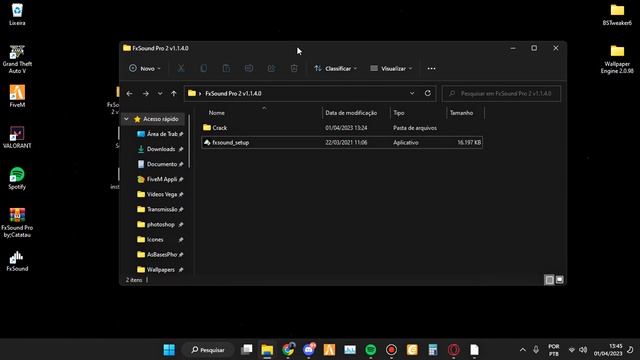Open Videos Vega folder in sidebar
The width and height of the screenshot is (640, 360).
(x=160, y=194)
